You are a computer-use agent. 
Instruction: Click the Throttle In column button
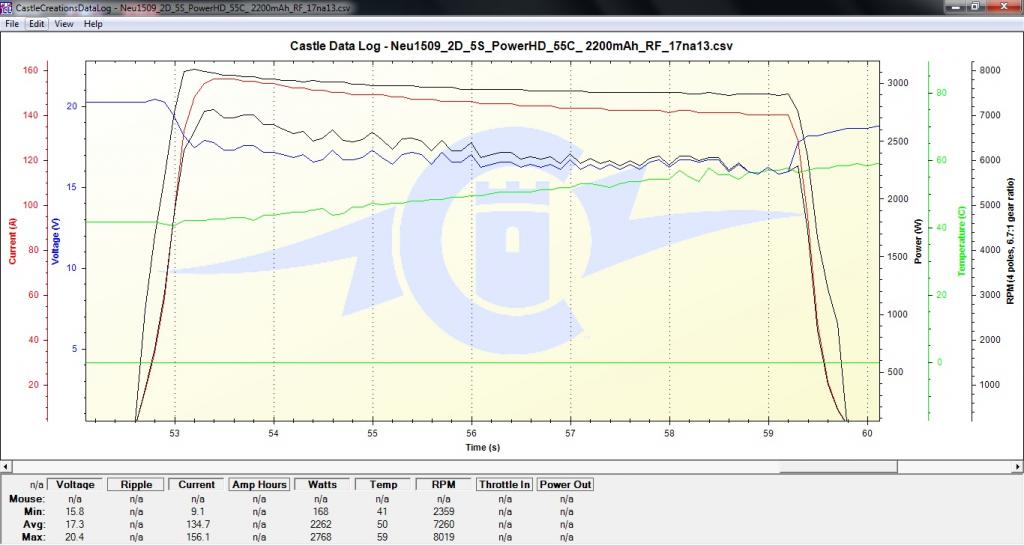coord(505,485)
